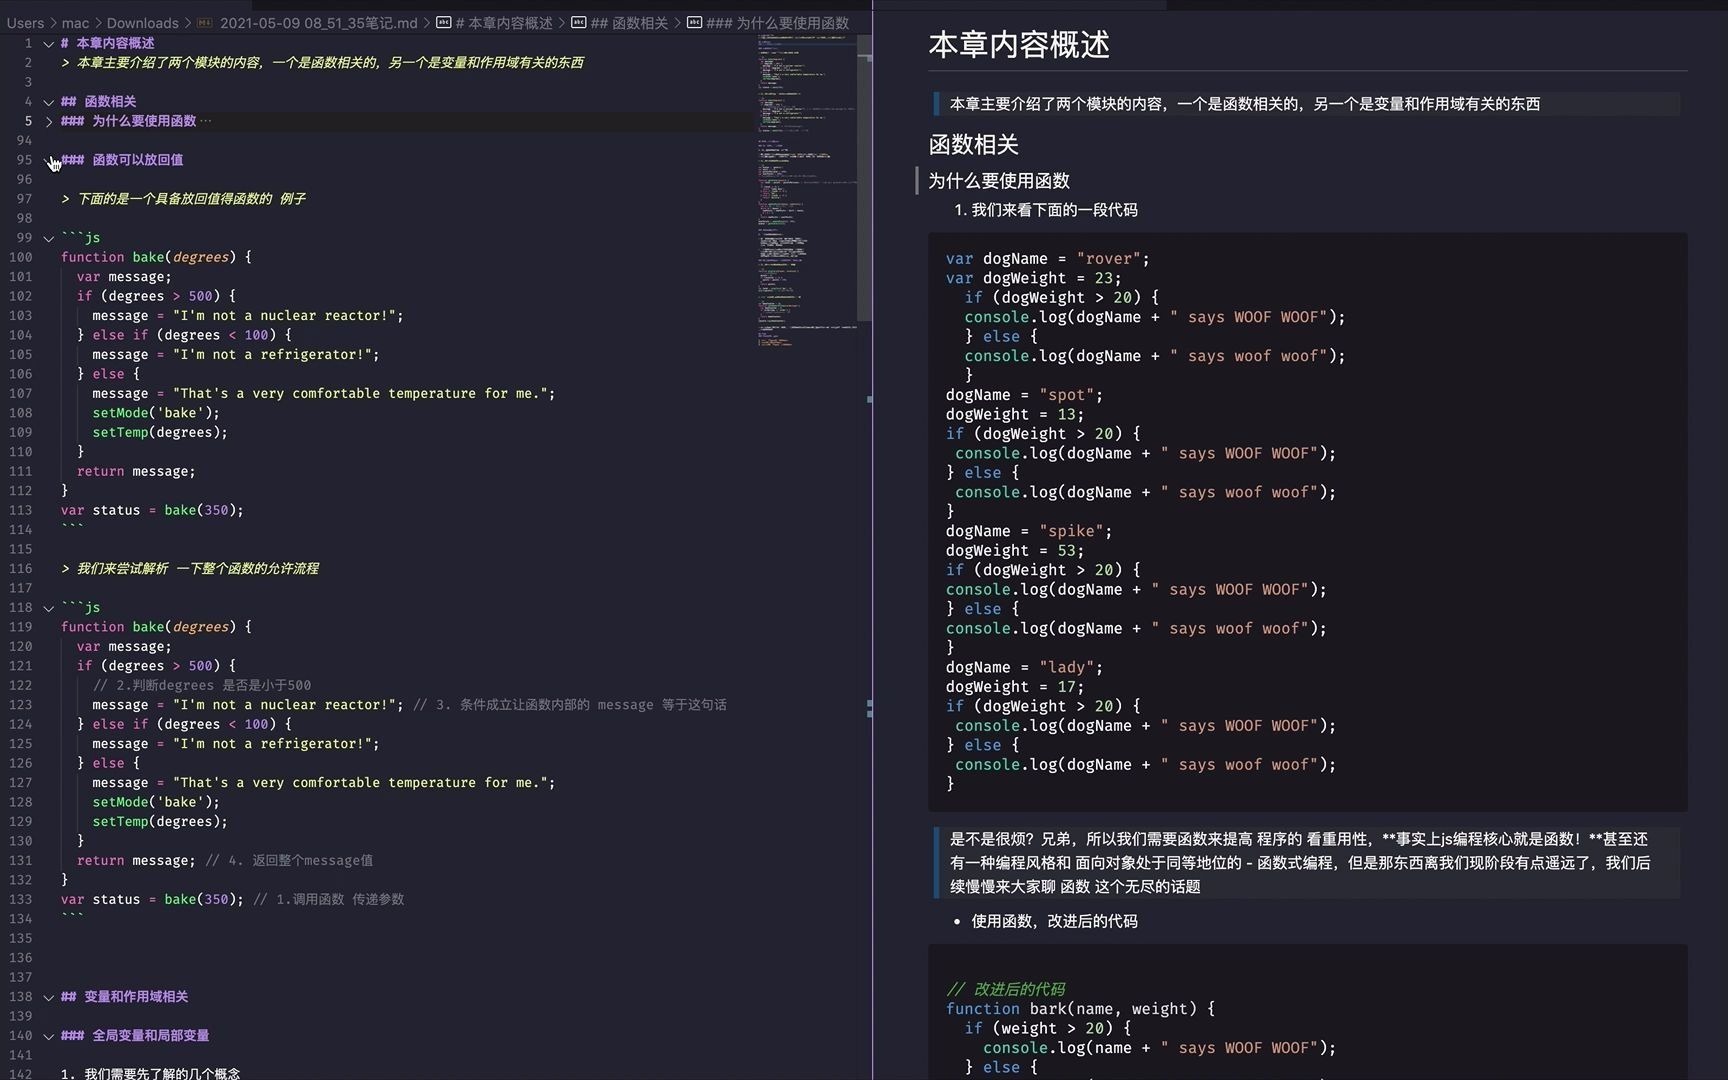The width and height of the screenshot is (1728, 1080).
Task: Click the preview heading 为什么要使用函数
Action: (x=999, y=181)
